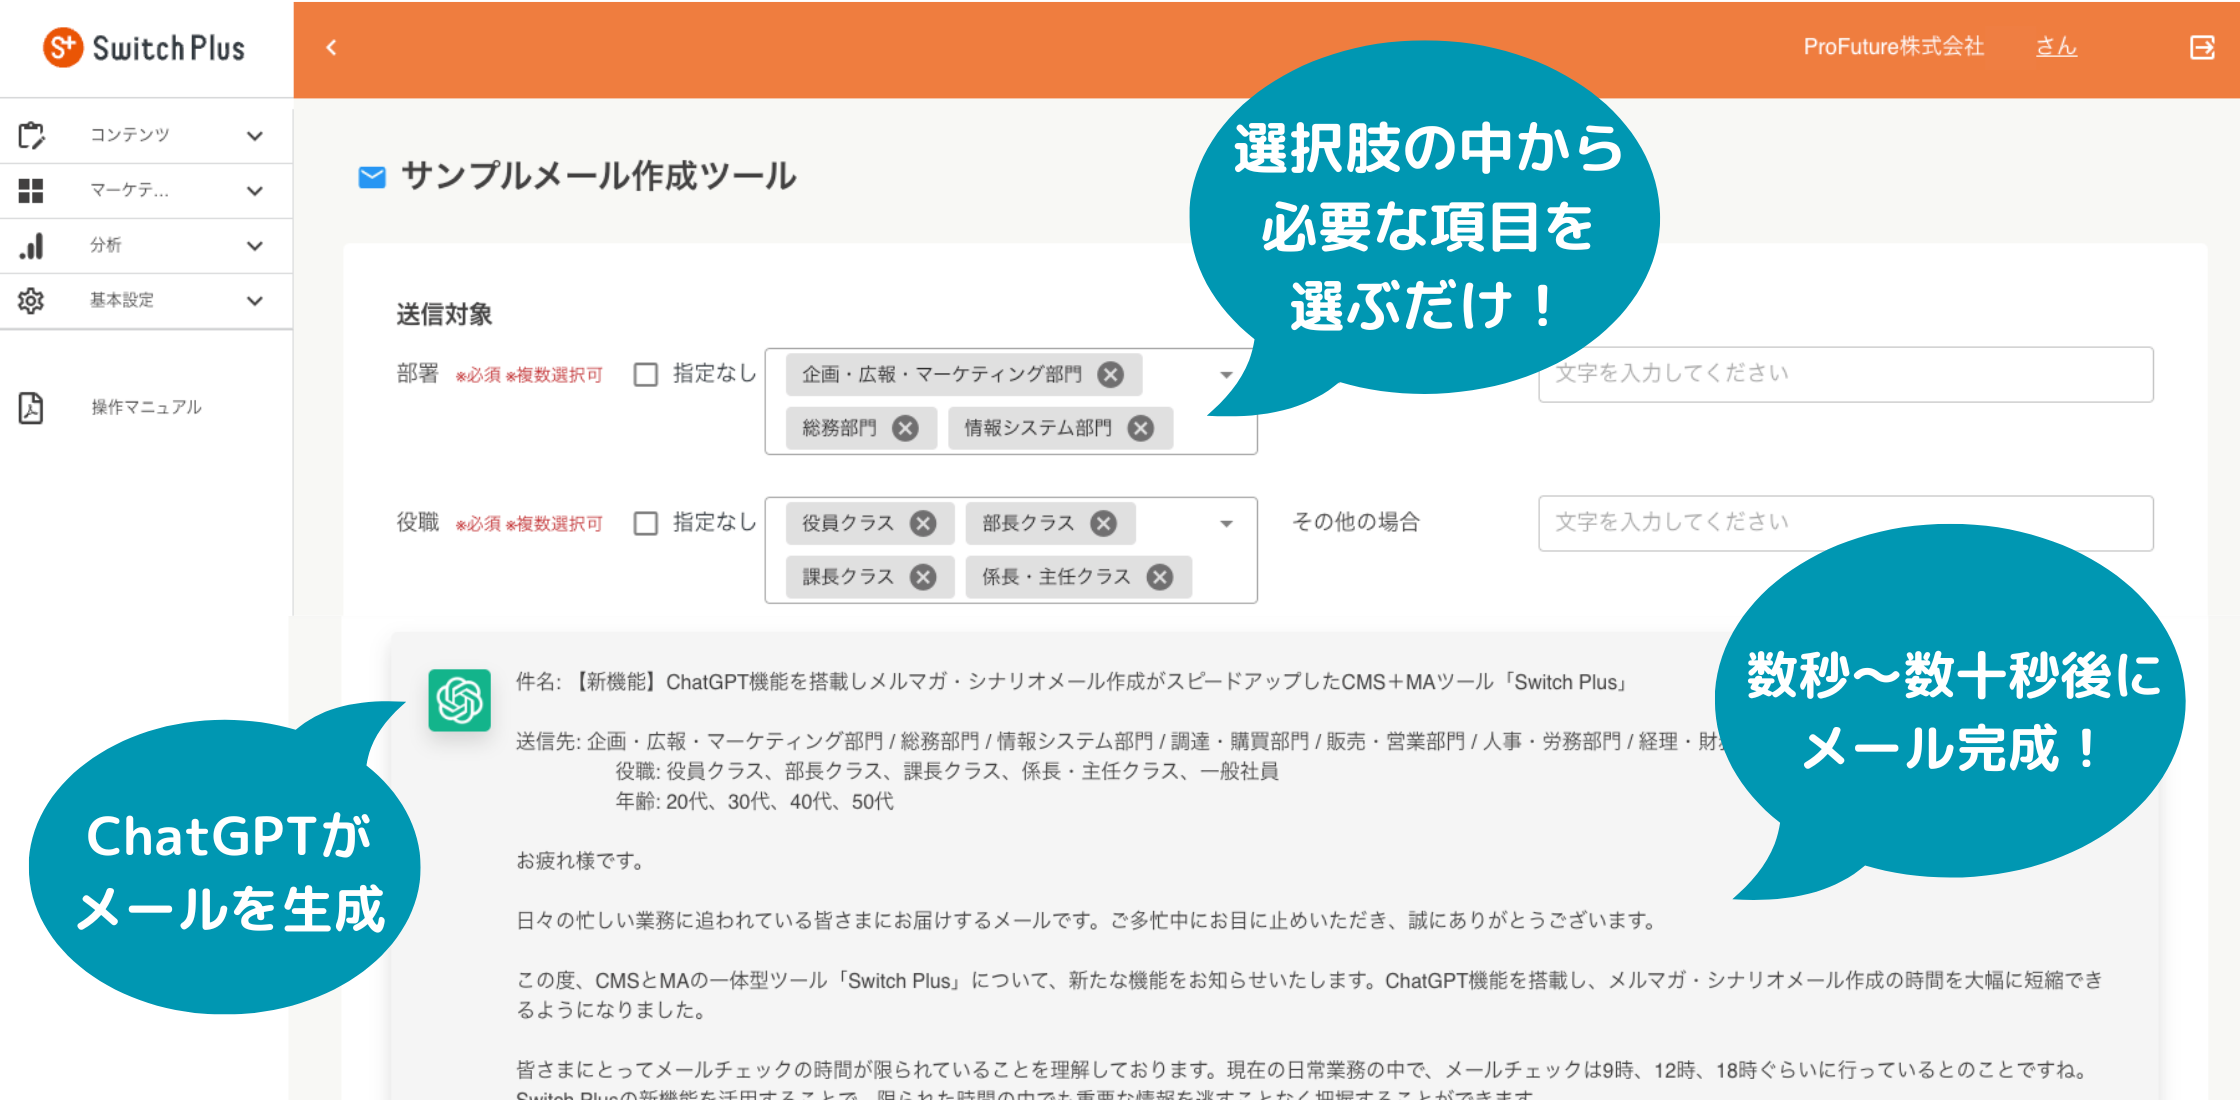This screenshot has height=1100, width=2240.
Task: Open the コンテンツ menu section
Action: [x=143, y=134]
